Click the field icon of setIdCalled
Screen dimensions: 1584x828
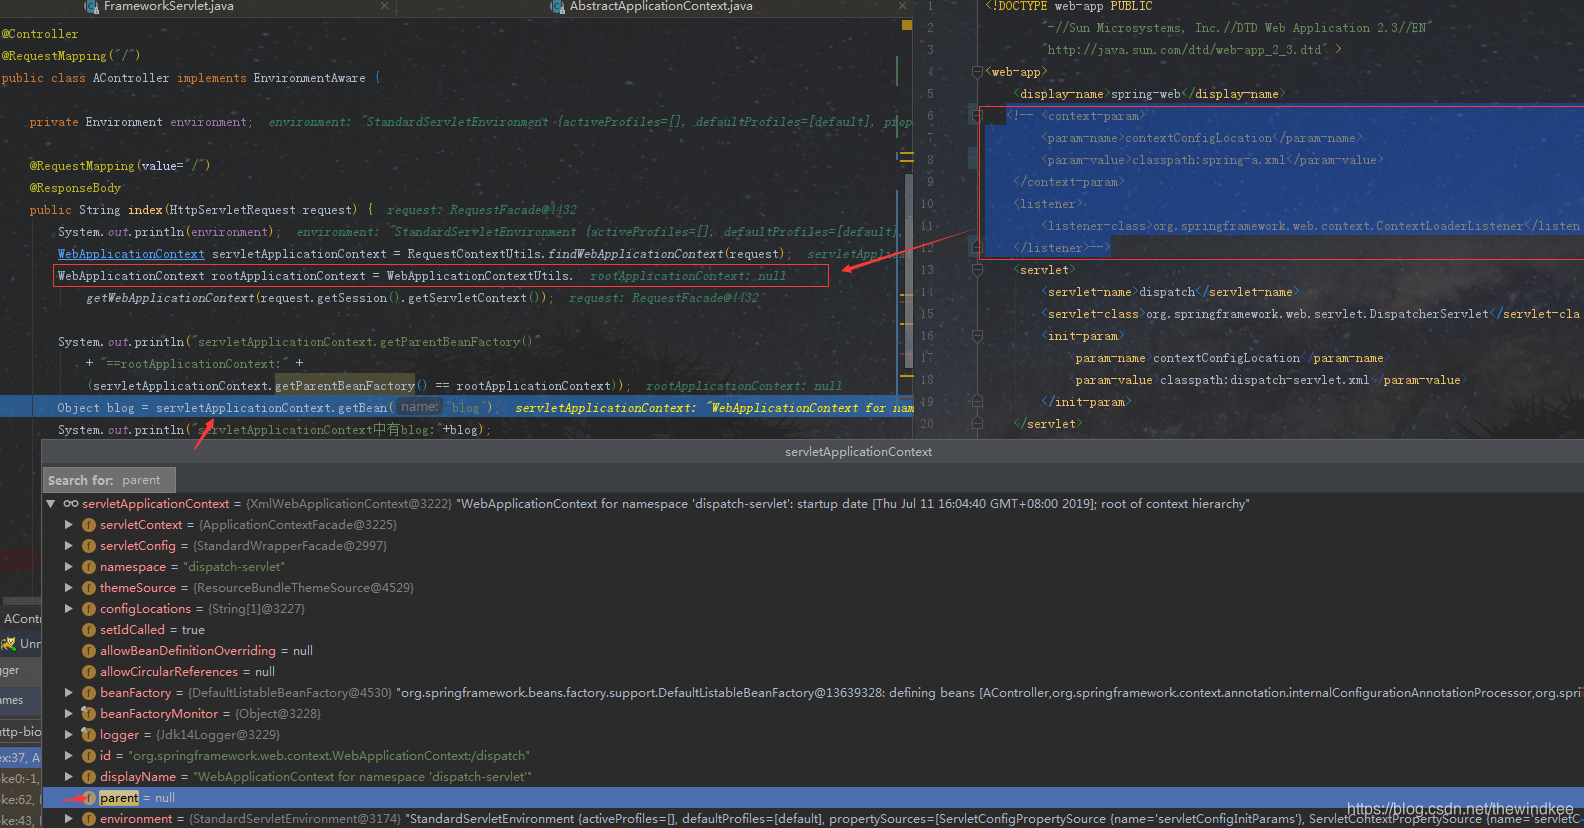point(89,630)
